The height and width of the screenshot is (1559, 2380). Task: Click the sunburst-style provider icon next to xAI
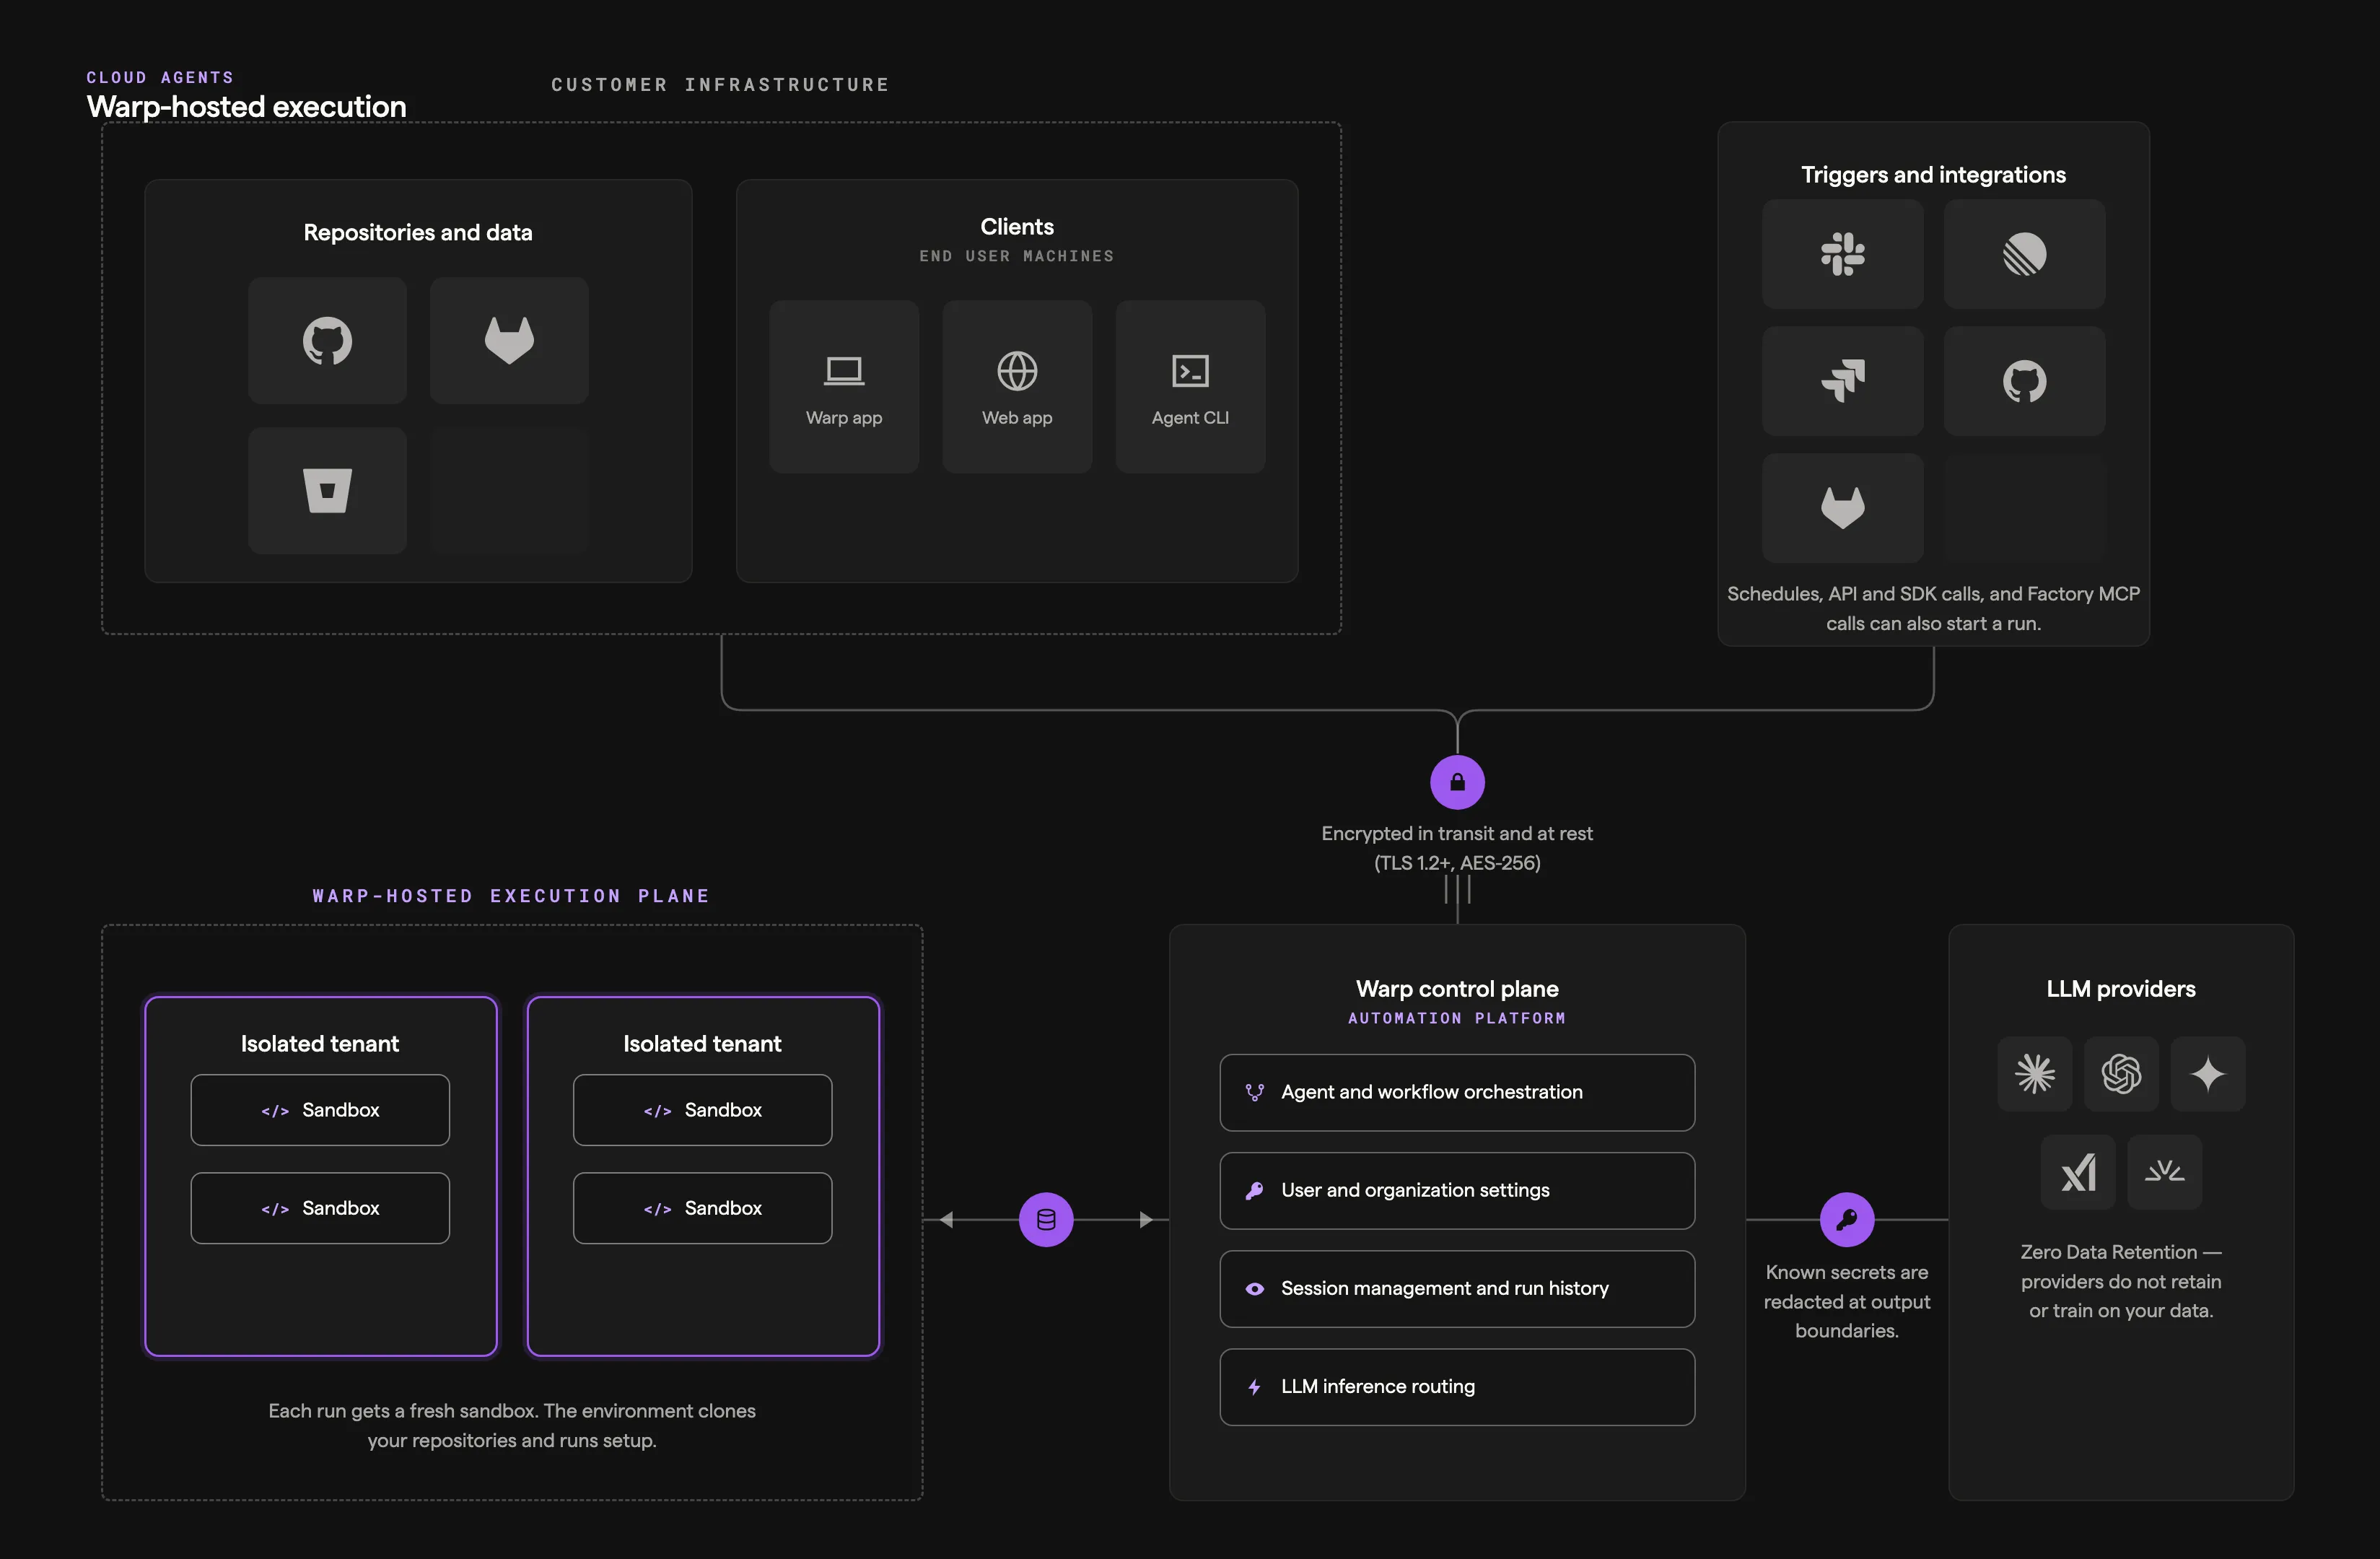(x=2164, y=1171)
